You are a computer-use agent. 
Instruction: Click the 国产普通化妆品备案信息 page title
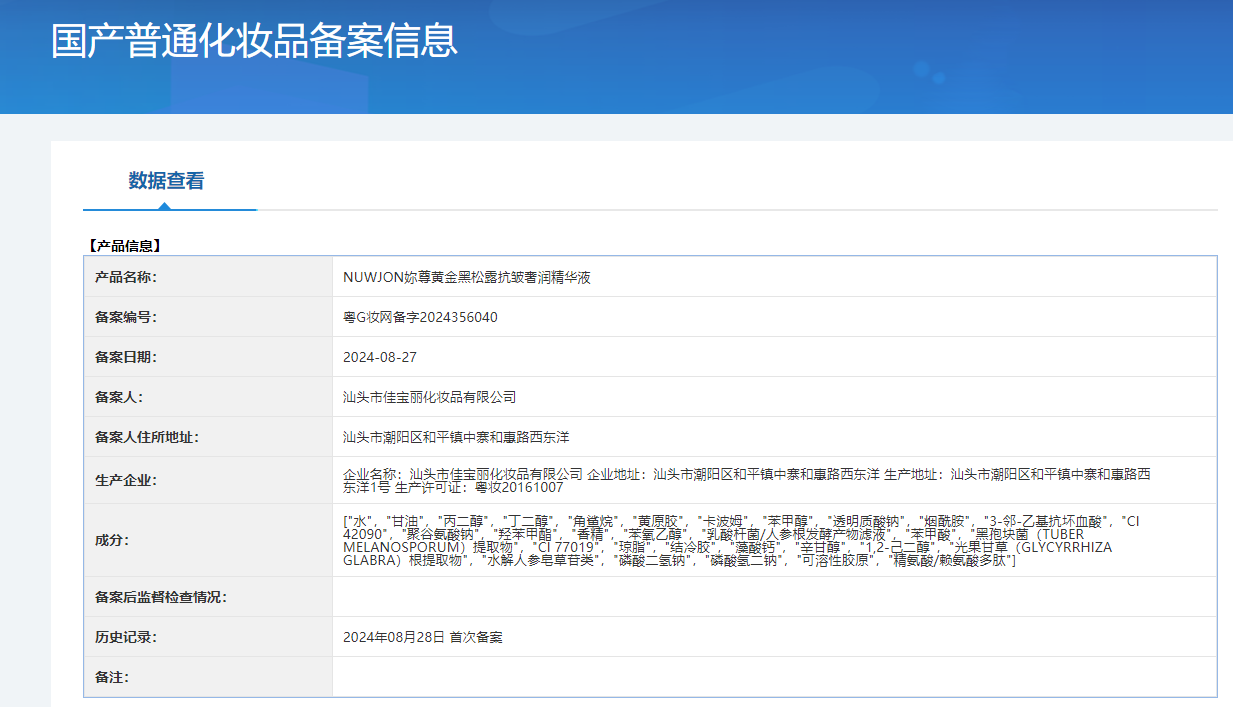(254, 41)
